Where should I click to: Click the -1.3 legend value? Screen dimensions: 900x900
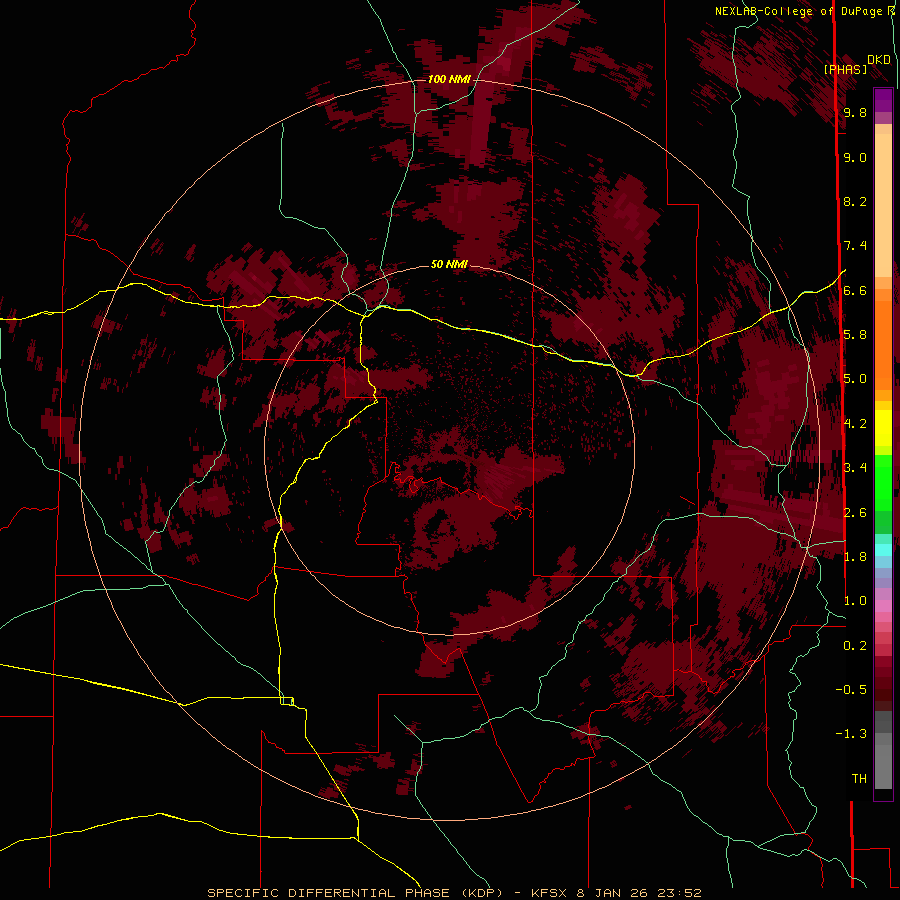[x=851, y=734]
